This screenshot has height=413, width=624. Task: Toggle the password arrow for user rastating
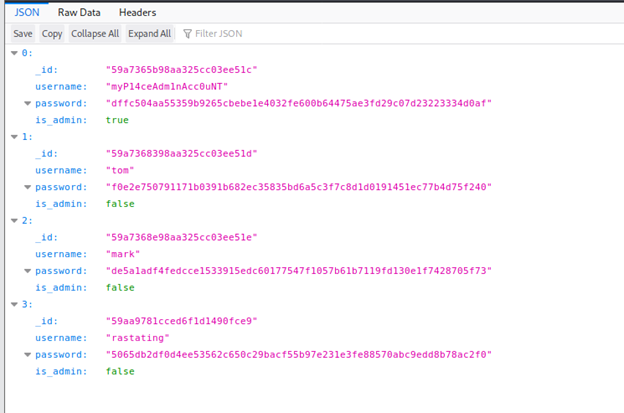[x=28, y=355]
